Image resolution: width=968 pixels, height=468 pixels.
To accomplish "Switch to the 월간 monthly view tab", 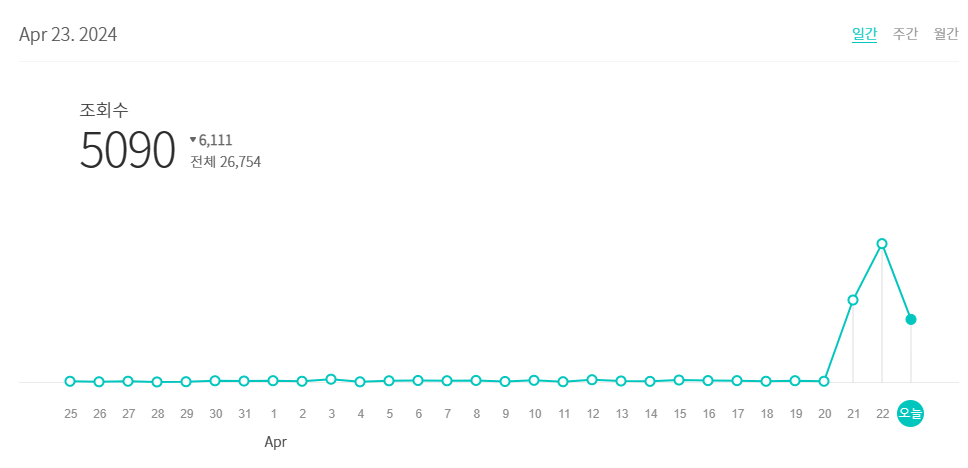I will (x=946, y=34).
